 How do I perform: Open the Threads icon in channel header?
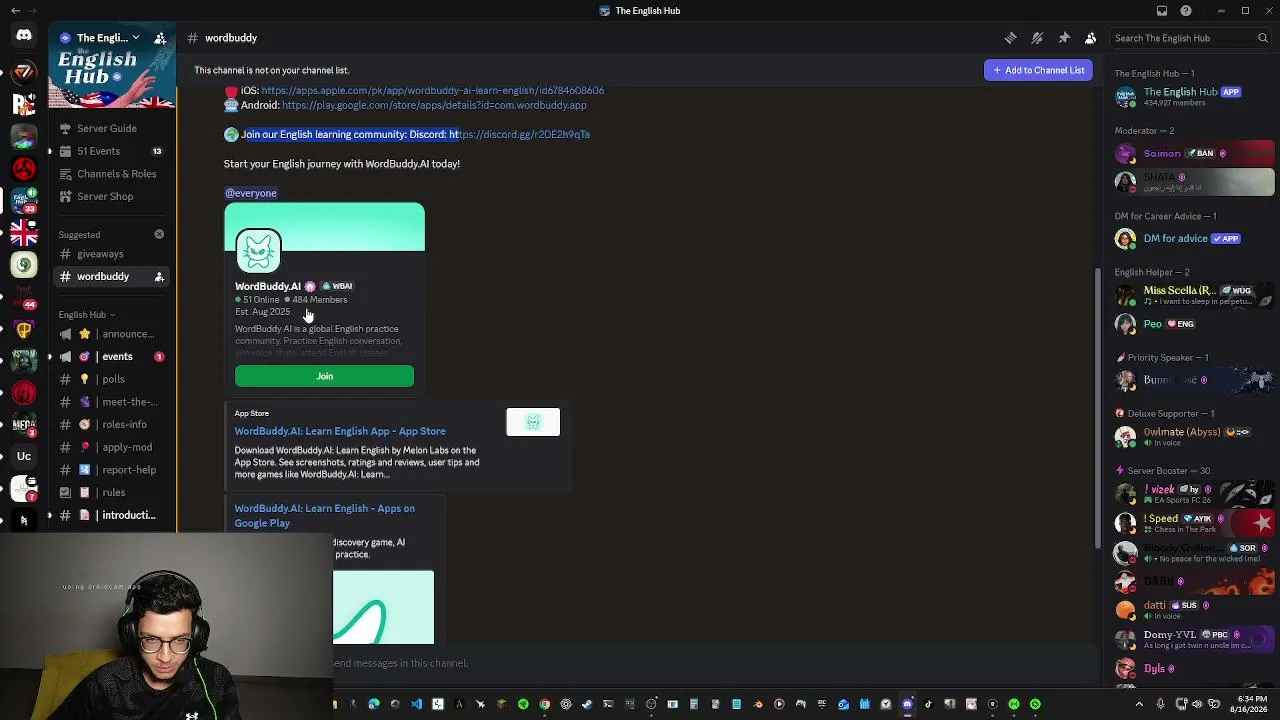pos(1010,38)
